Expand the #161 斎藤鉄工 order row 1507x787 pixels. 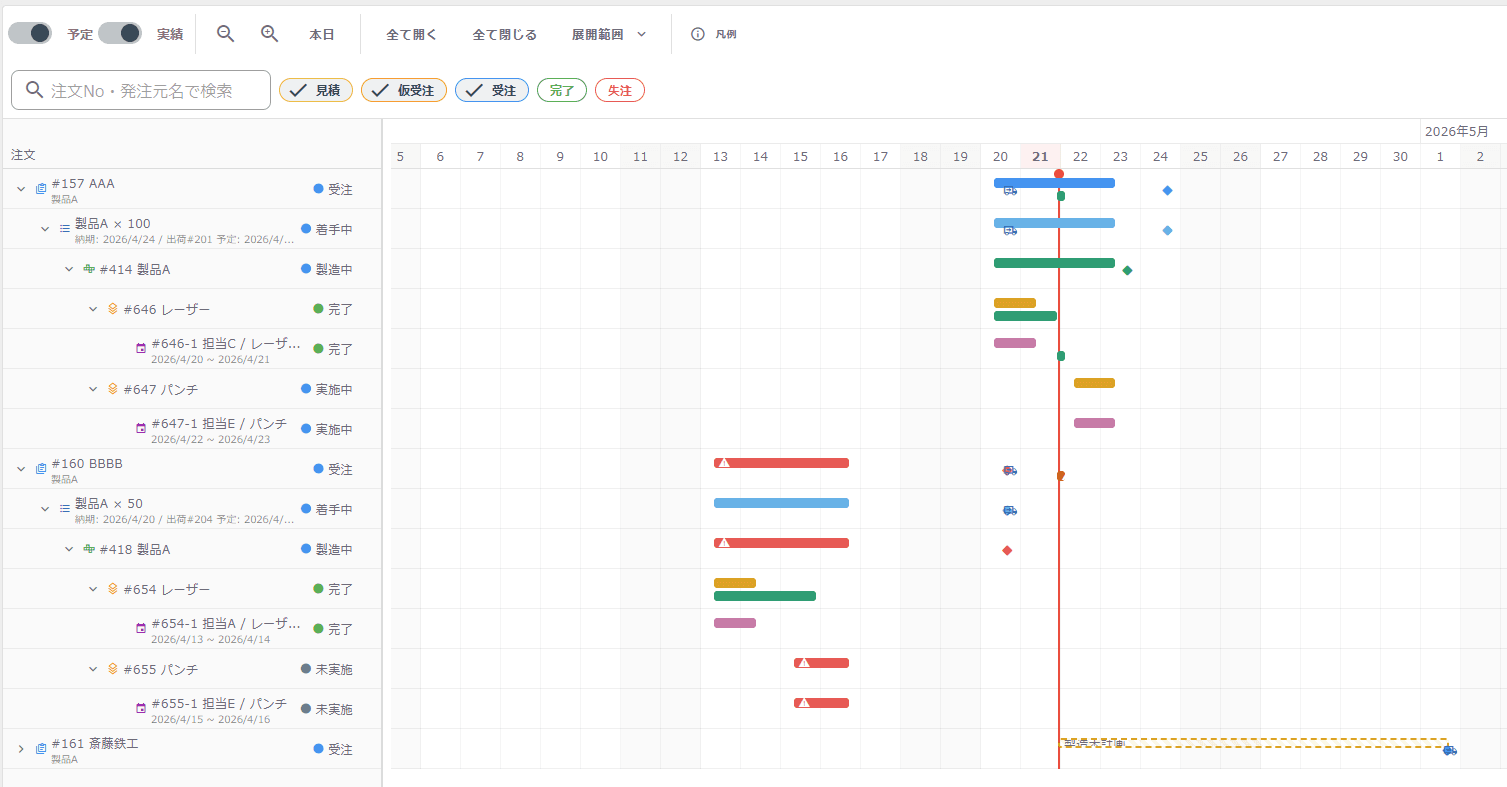tap(21, 749)
